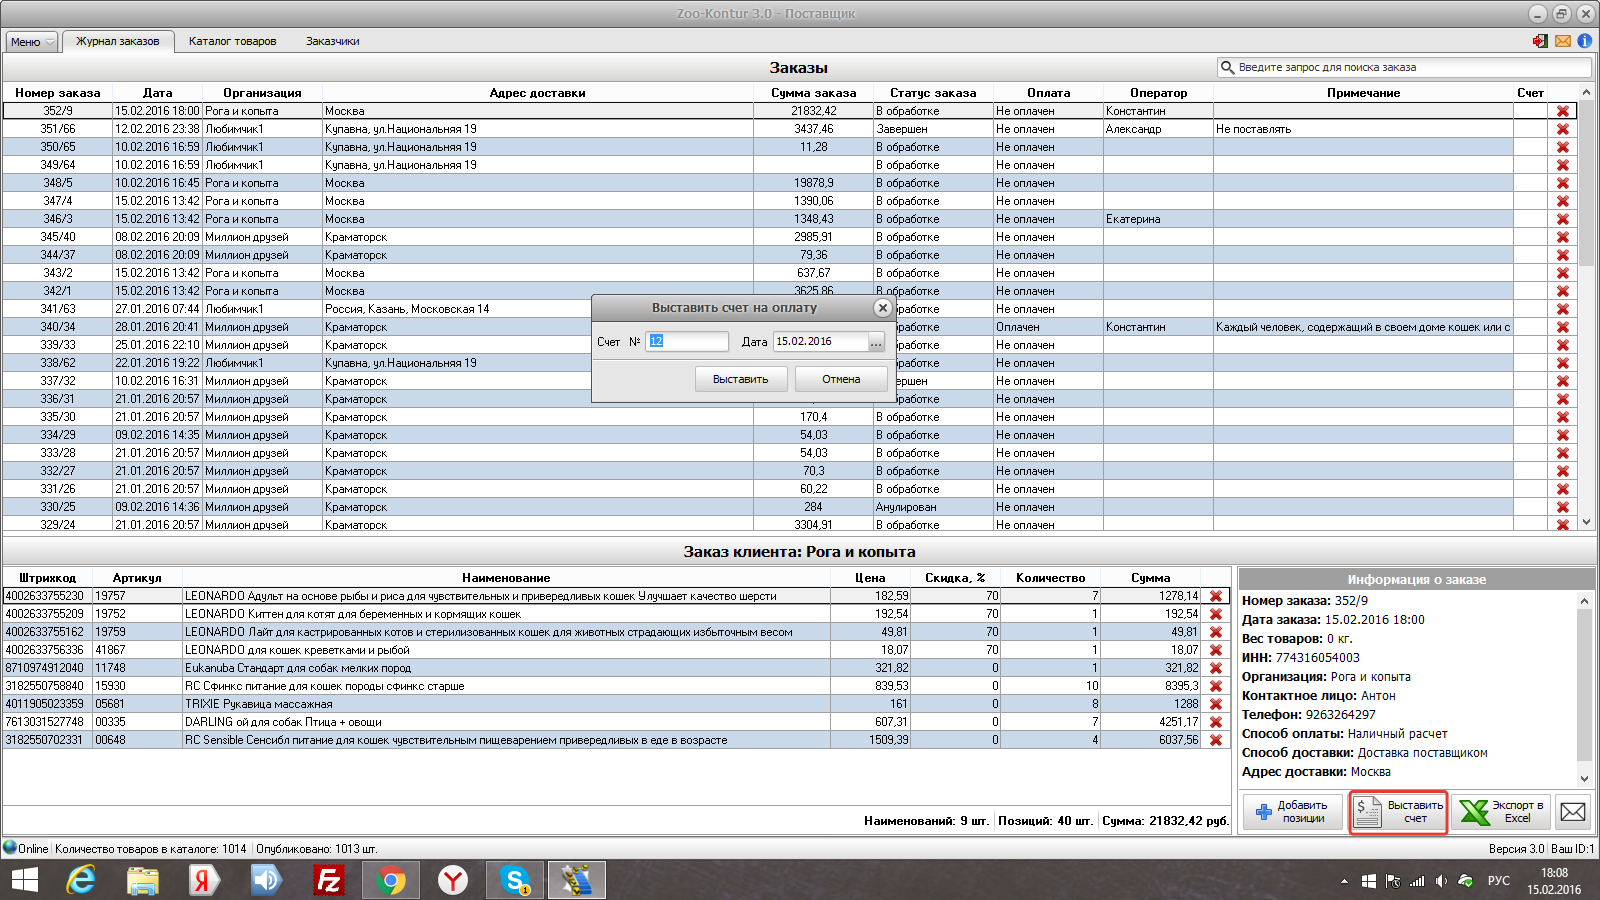Switch to the Журнал заказов tab
Image resolution: width=1600 pixels, height=900 pixels.
(x=117, y=41)
